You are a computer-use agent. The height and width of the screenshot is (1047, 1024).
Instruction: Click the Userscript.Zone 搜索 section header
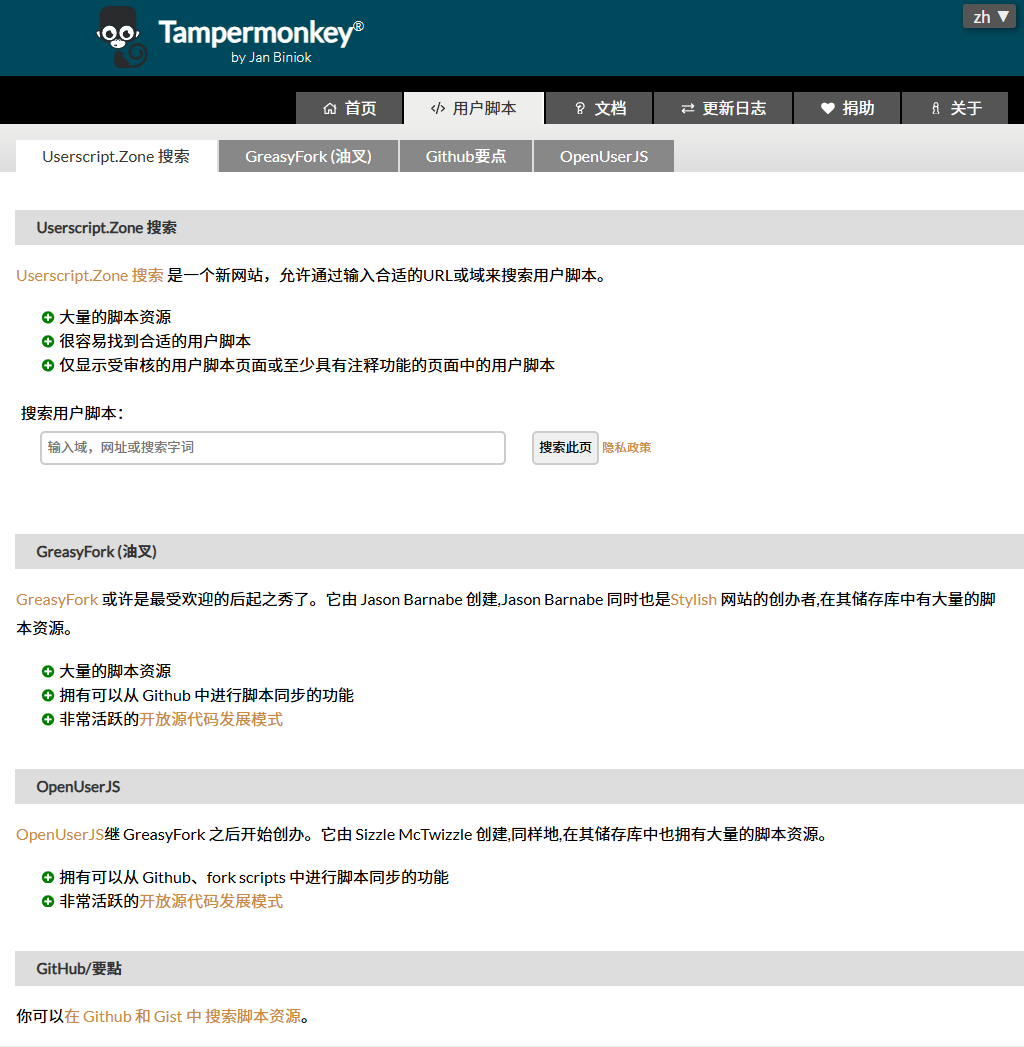[519, 228]
